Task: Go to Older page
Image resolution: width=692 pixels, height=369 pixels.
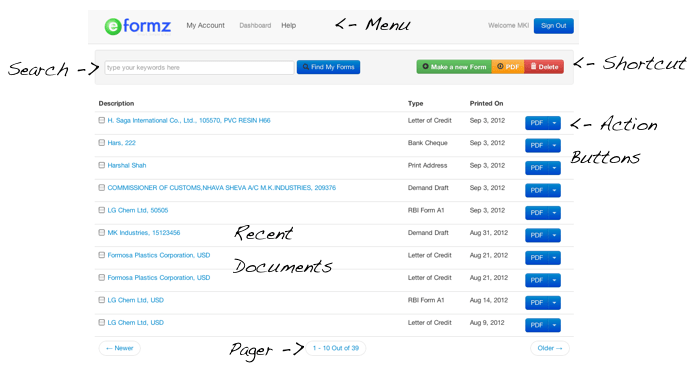Action: pos(550,348)
